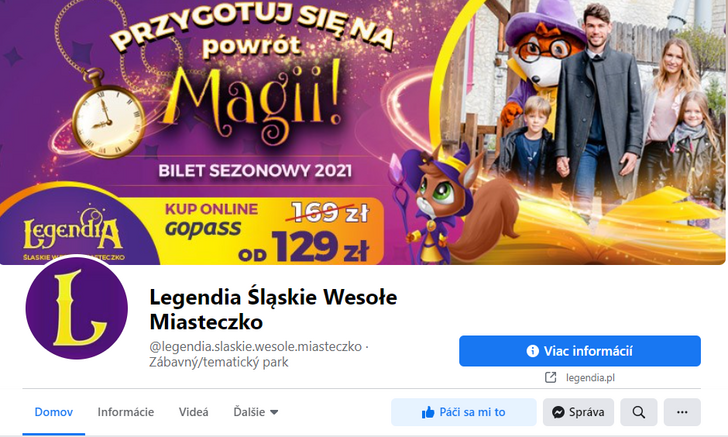Open the Informácie tab
728x437 pixels.
(126, 412)
